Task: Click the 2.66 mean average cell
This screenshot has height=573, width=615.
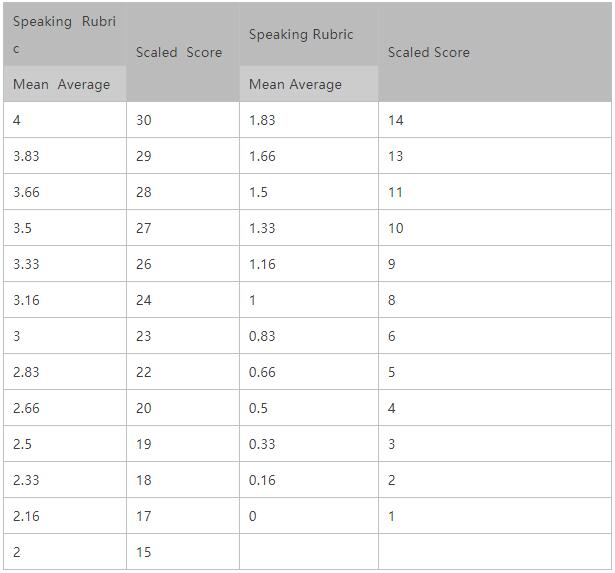Action: tap(65, 408)
